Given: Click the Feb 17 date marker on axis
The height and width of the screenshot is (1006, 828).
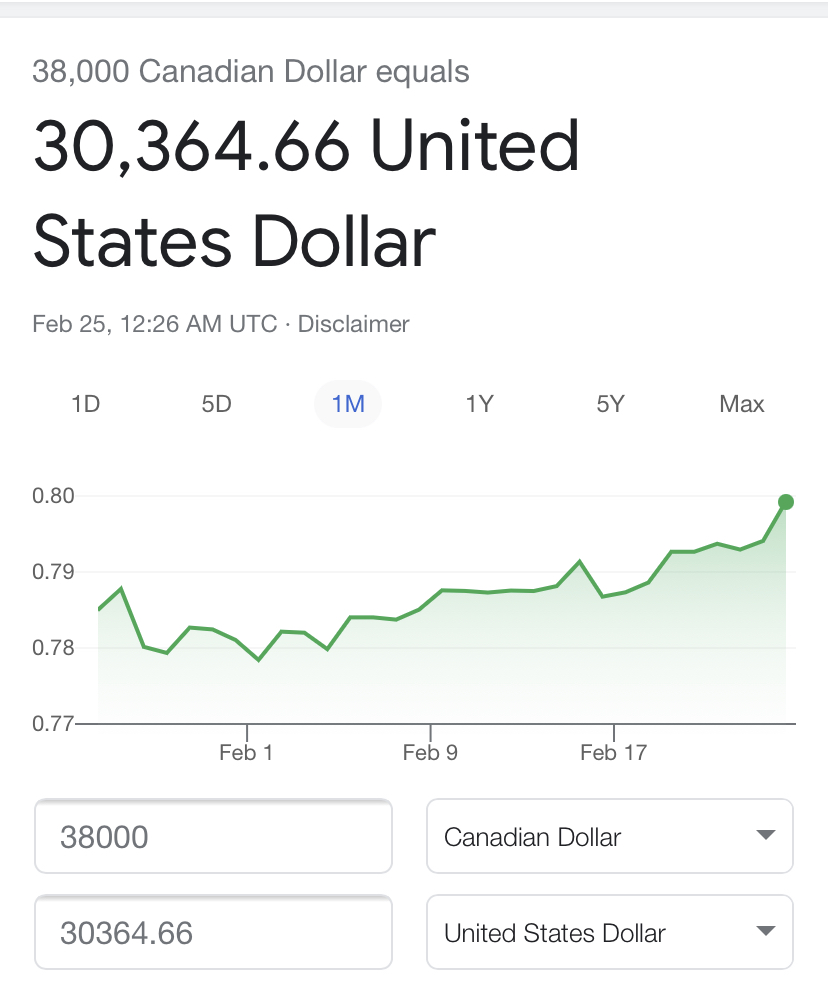Looking at the screenshot, I should click(x=613, y=752).
